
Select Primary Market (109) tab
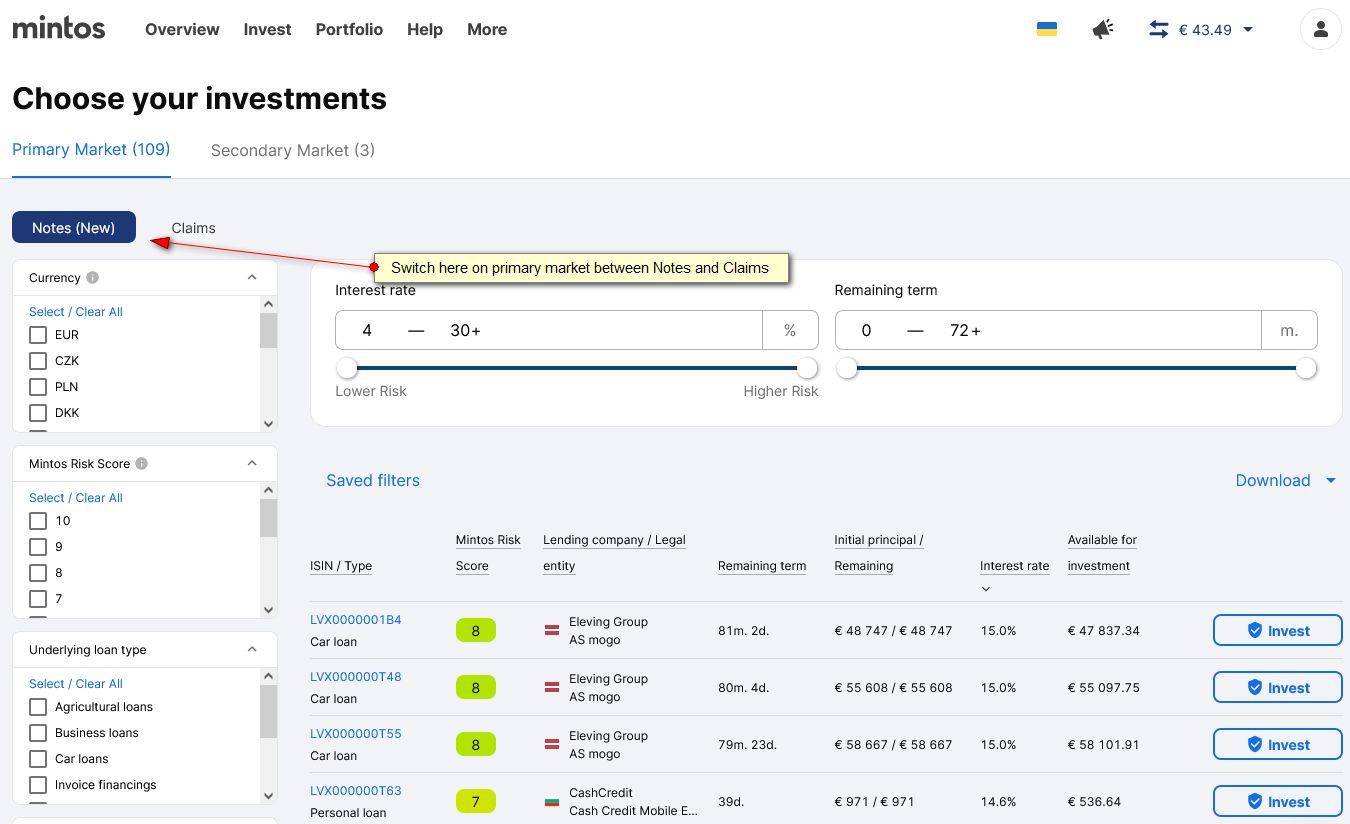coord(91,149)
